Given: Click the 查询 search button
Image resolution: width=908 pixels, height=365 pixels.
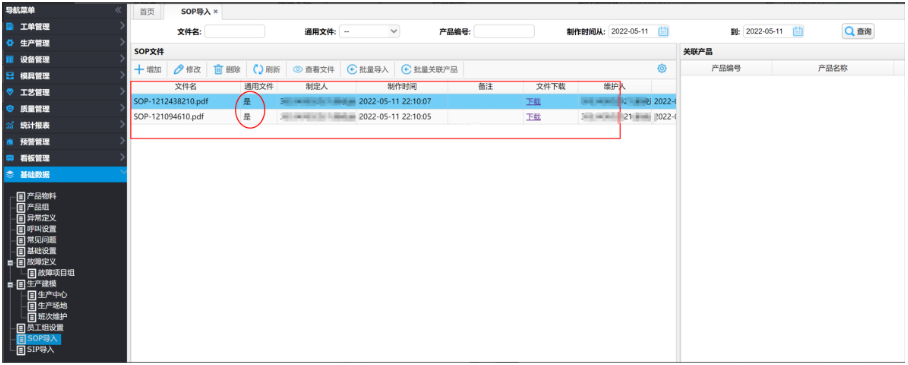Looking at the screenshot, I should click(858, 32).
